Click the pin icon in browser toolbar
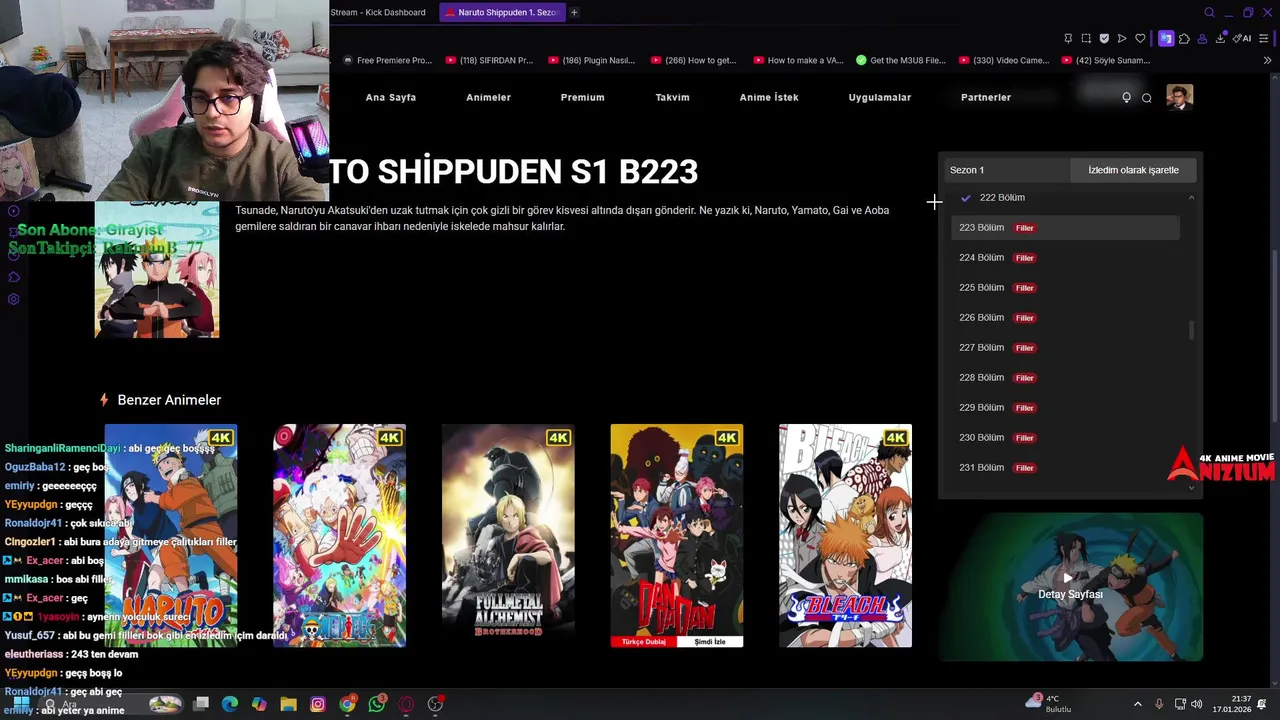This screenshot has width=1280, height=720. 1068,38
